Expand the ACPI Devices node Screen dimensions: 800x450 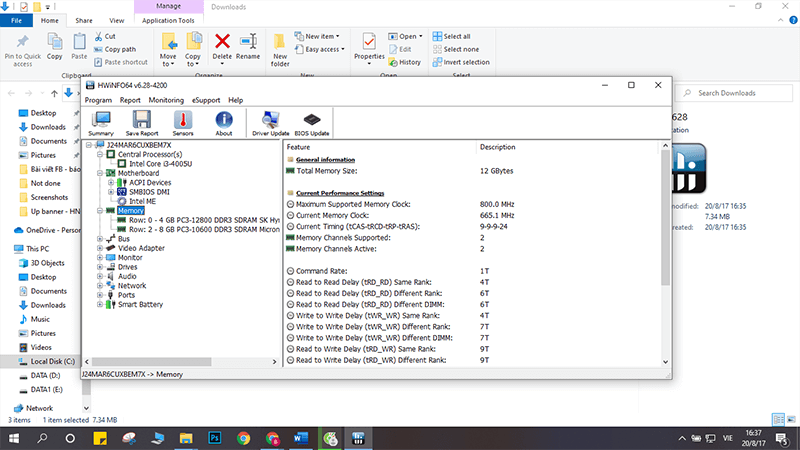[x=111, y=182]
